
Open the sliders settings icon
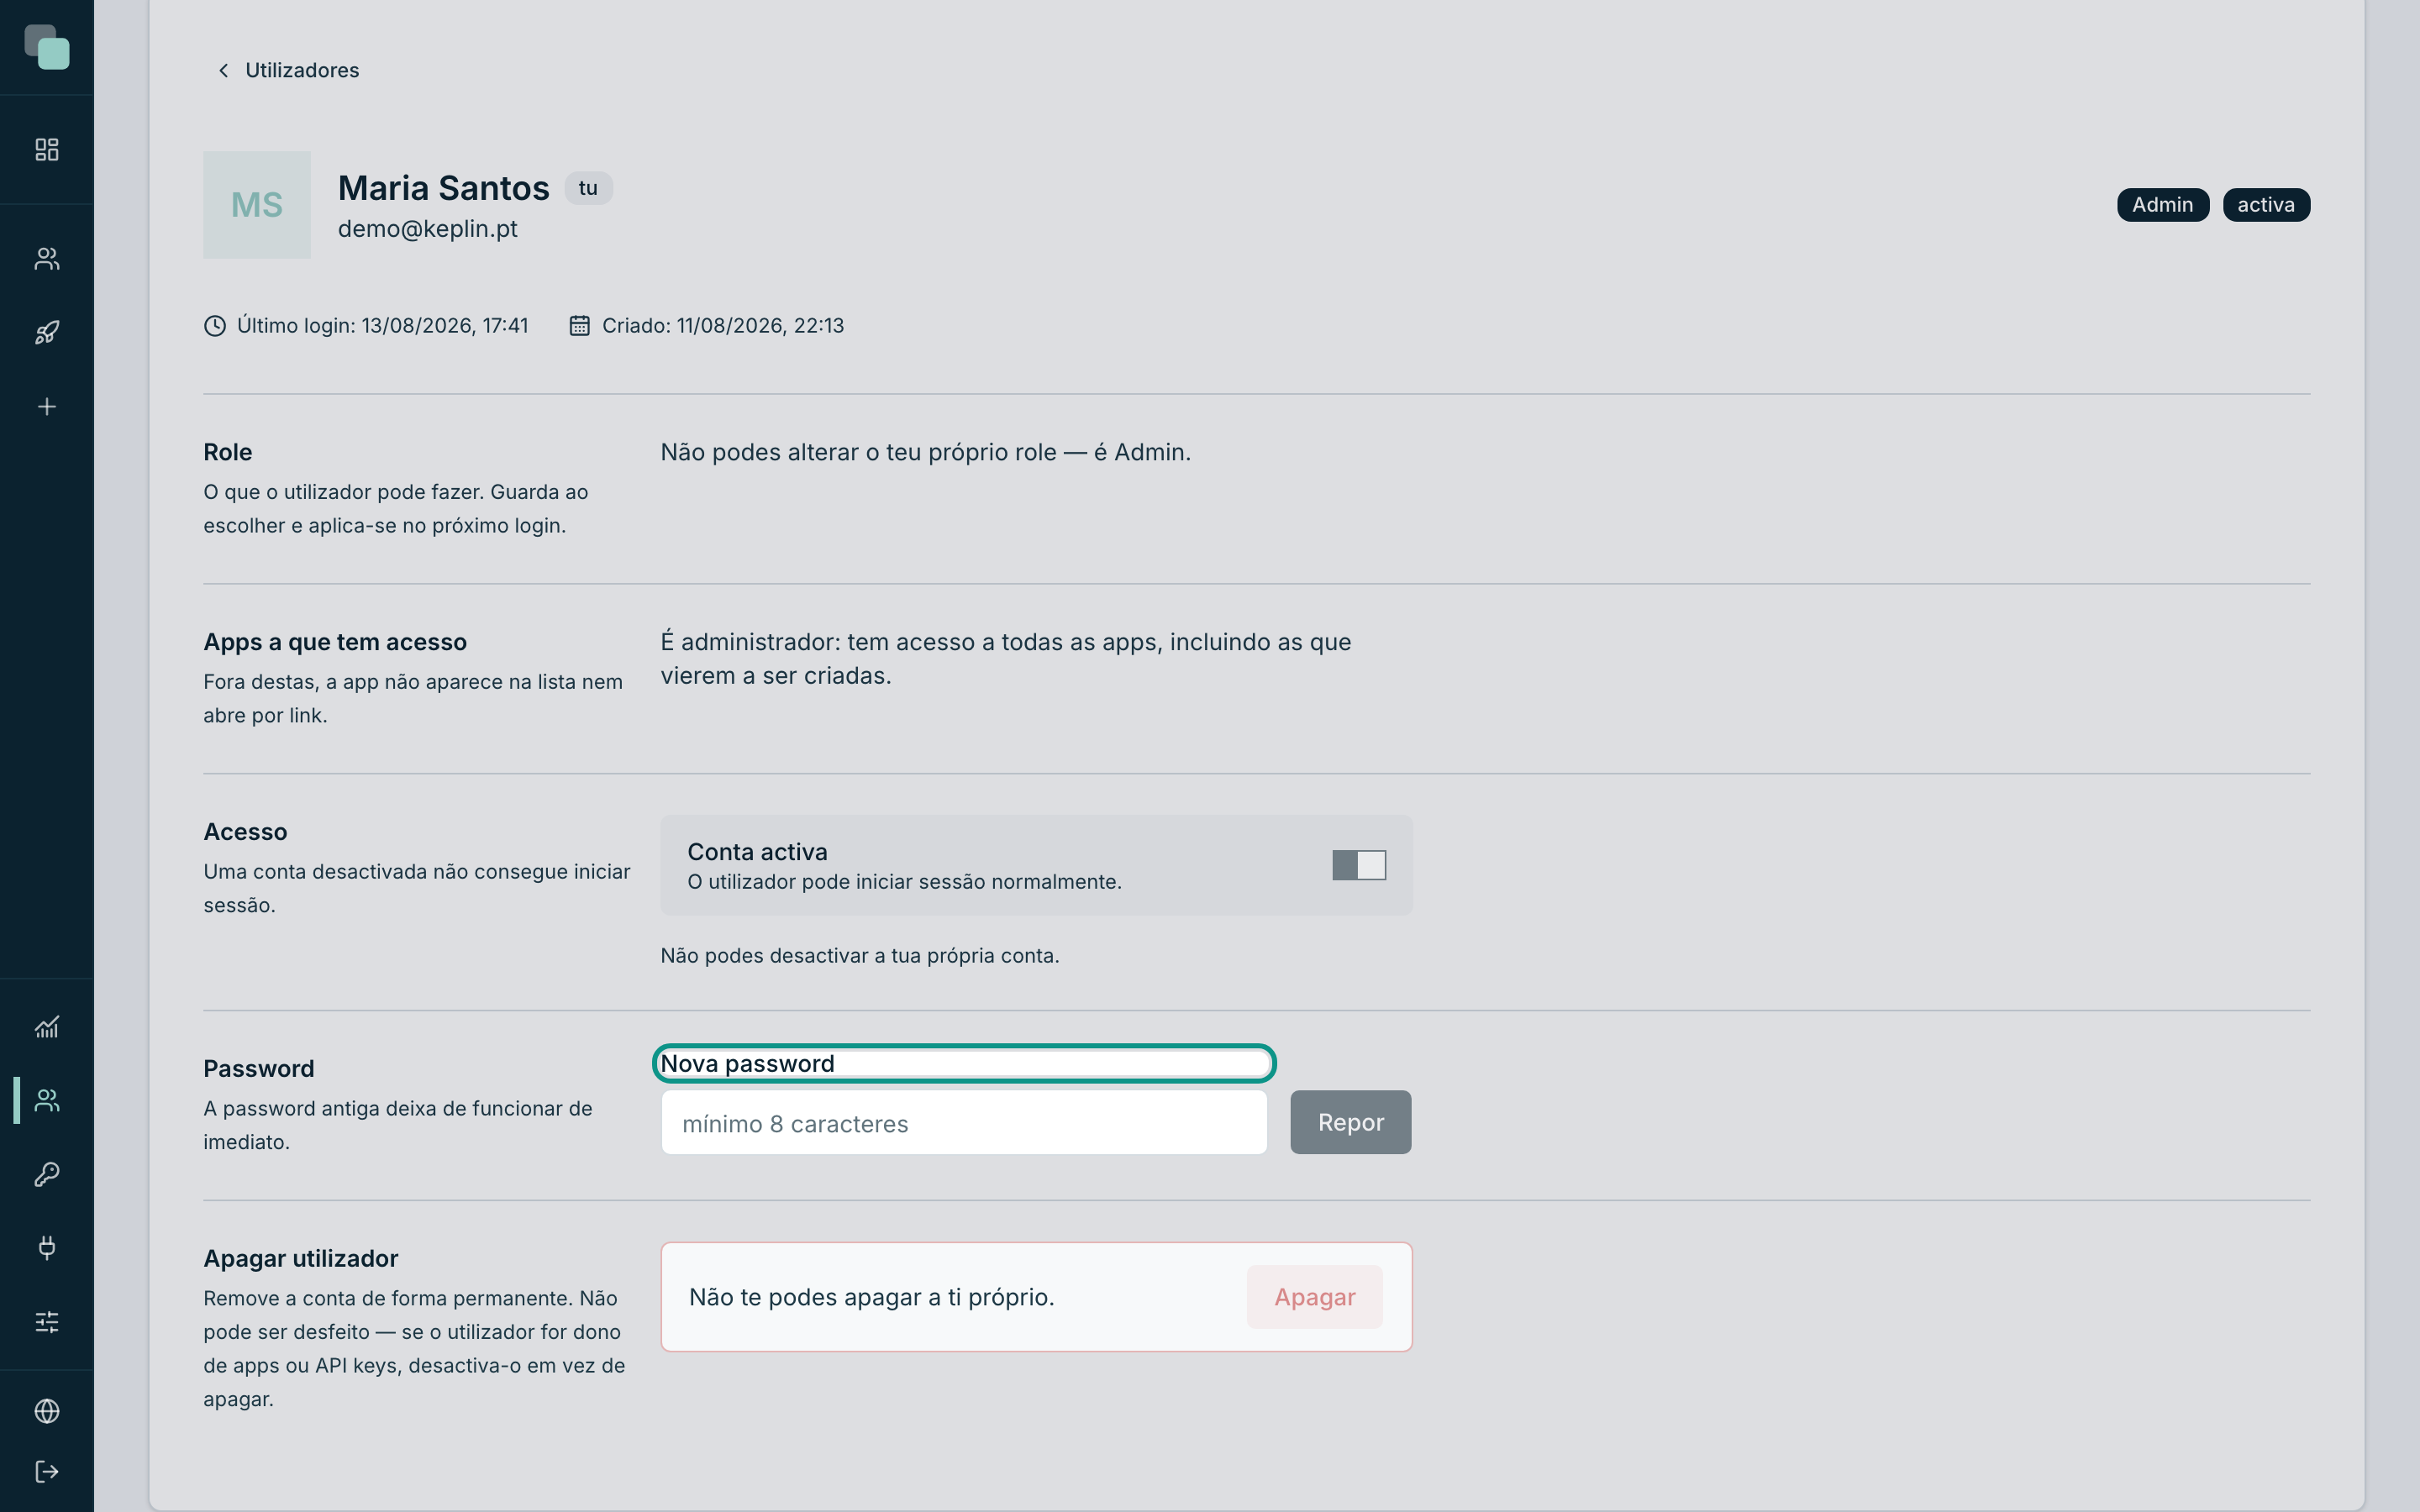47,1322
